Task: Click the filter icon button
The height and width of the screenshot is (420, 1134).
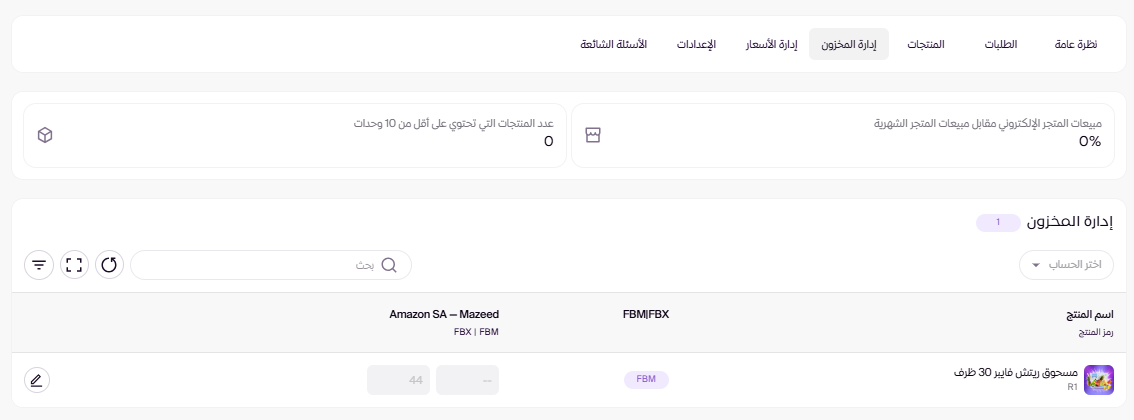Action: pyautogui.click(x=39, y=265)
